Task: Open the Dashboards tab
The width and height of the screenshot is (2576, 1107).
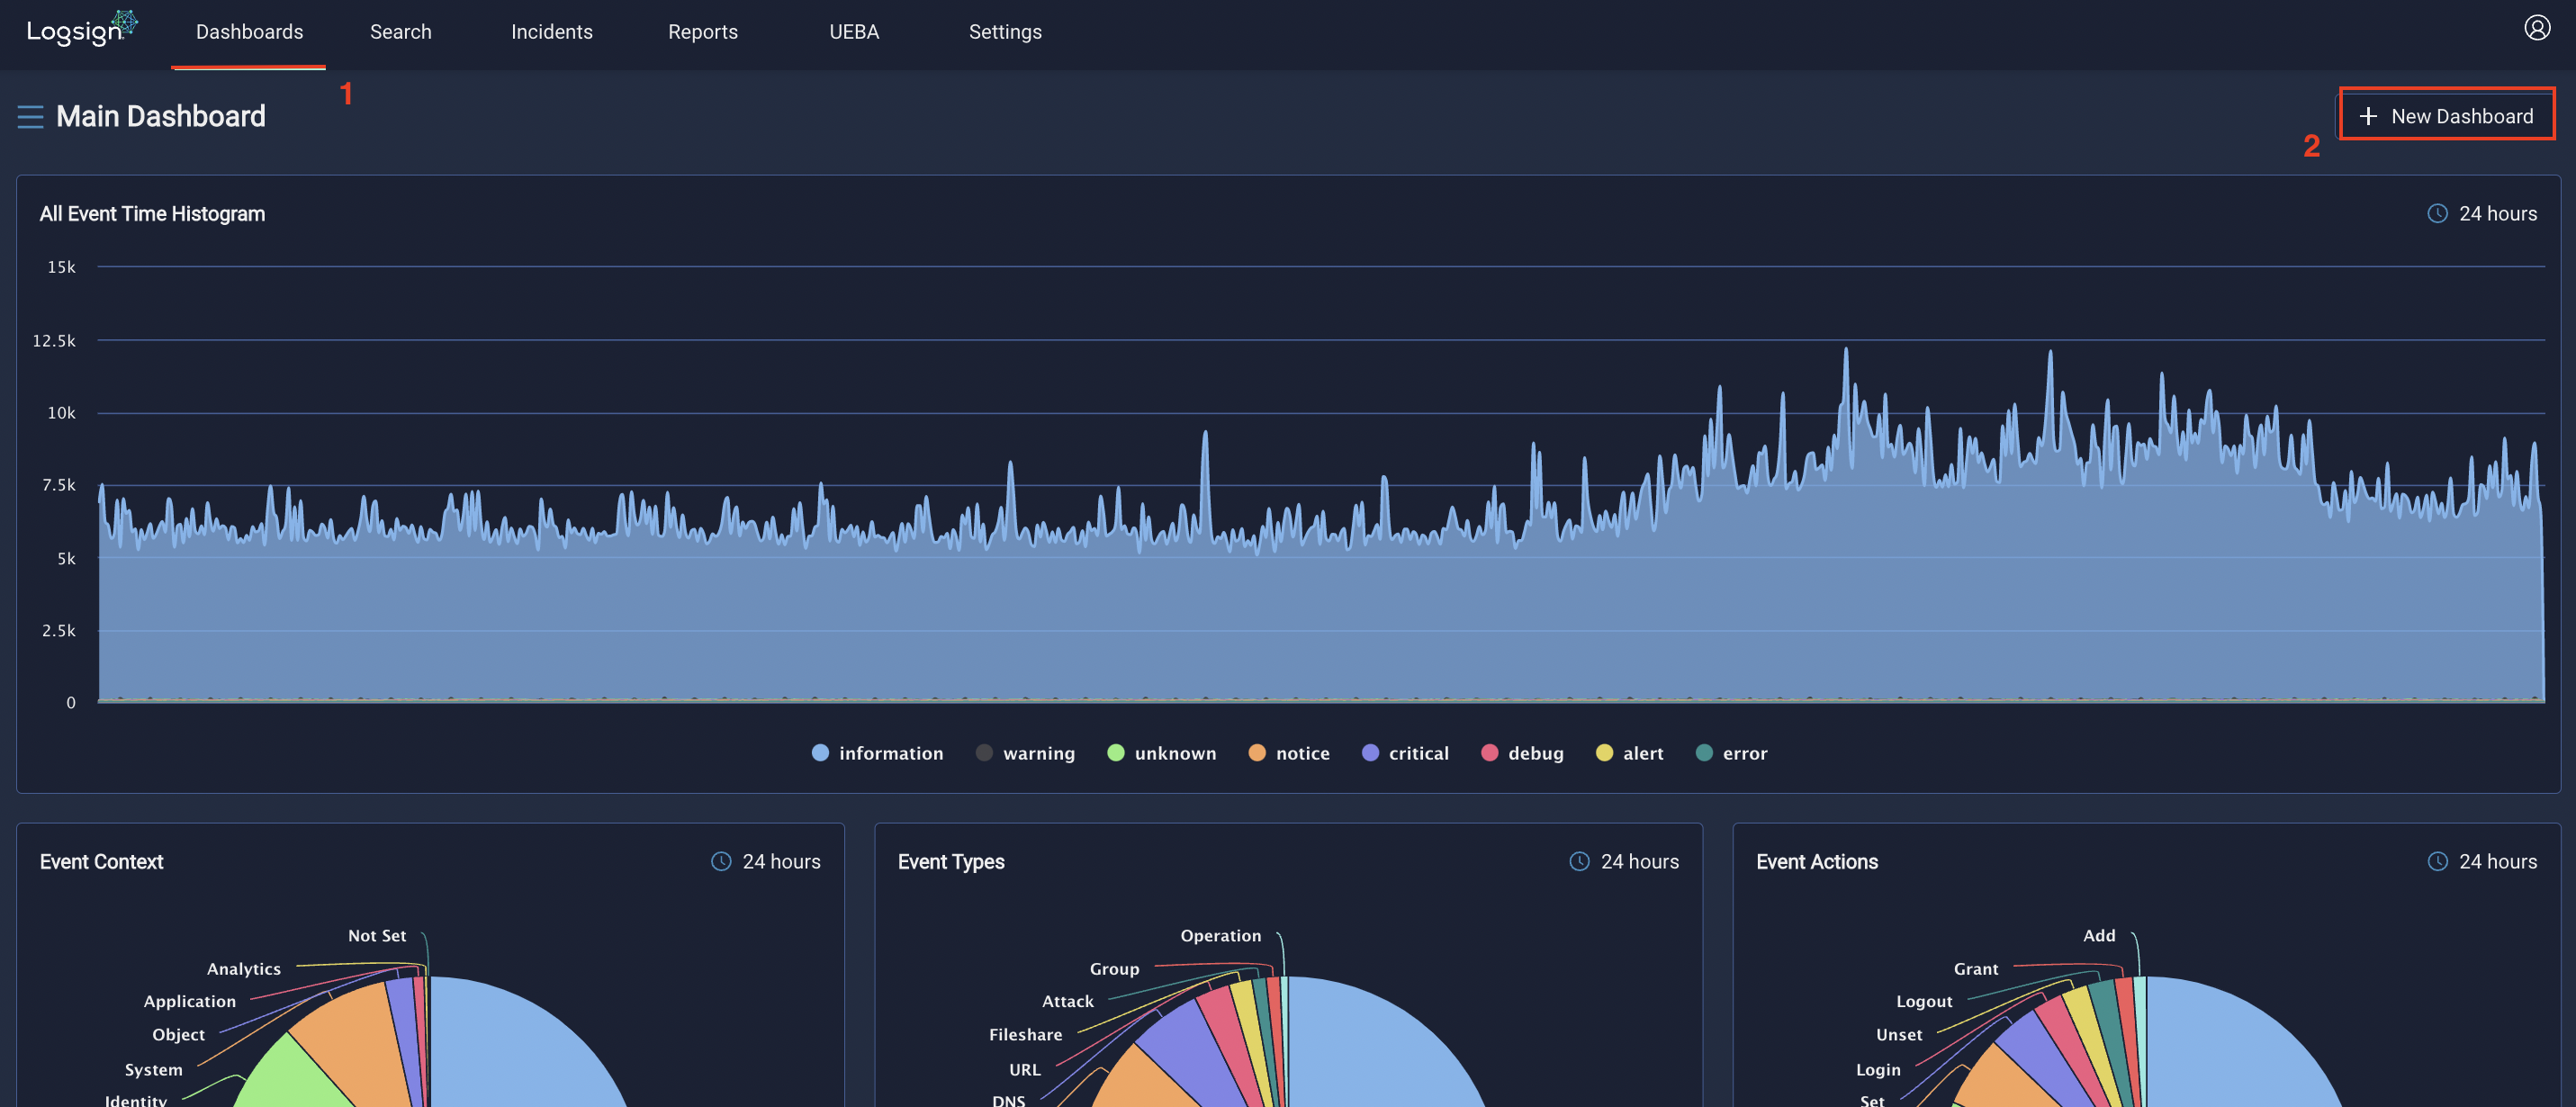Action: click(249, 32)
